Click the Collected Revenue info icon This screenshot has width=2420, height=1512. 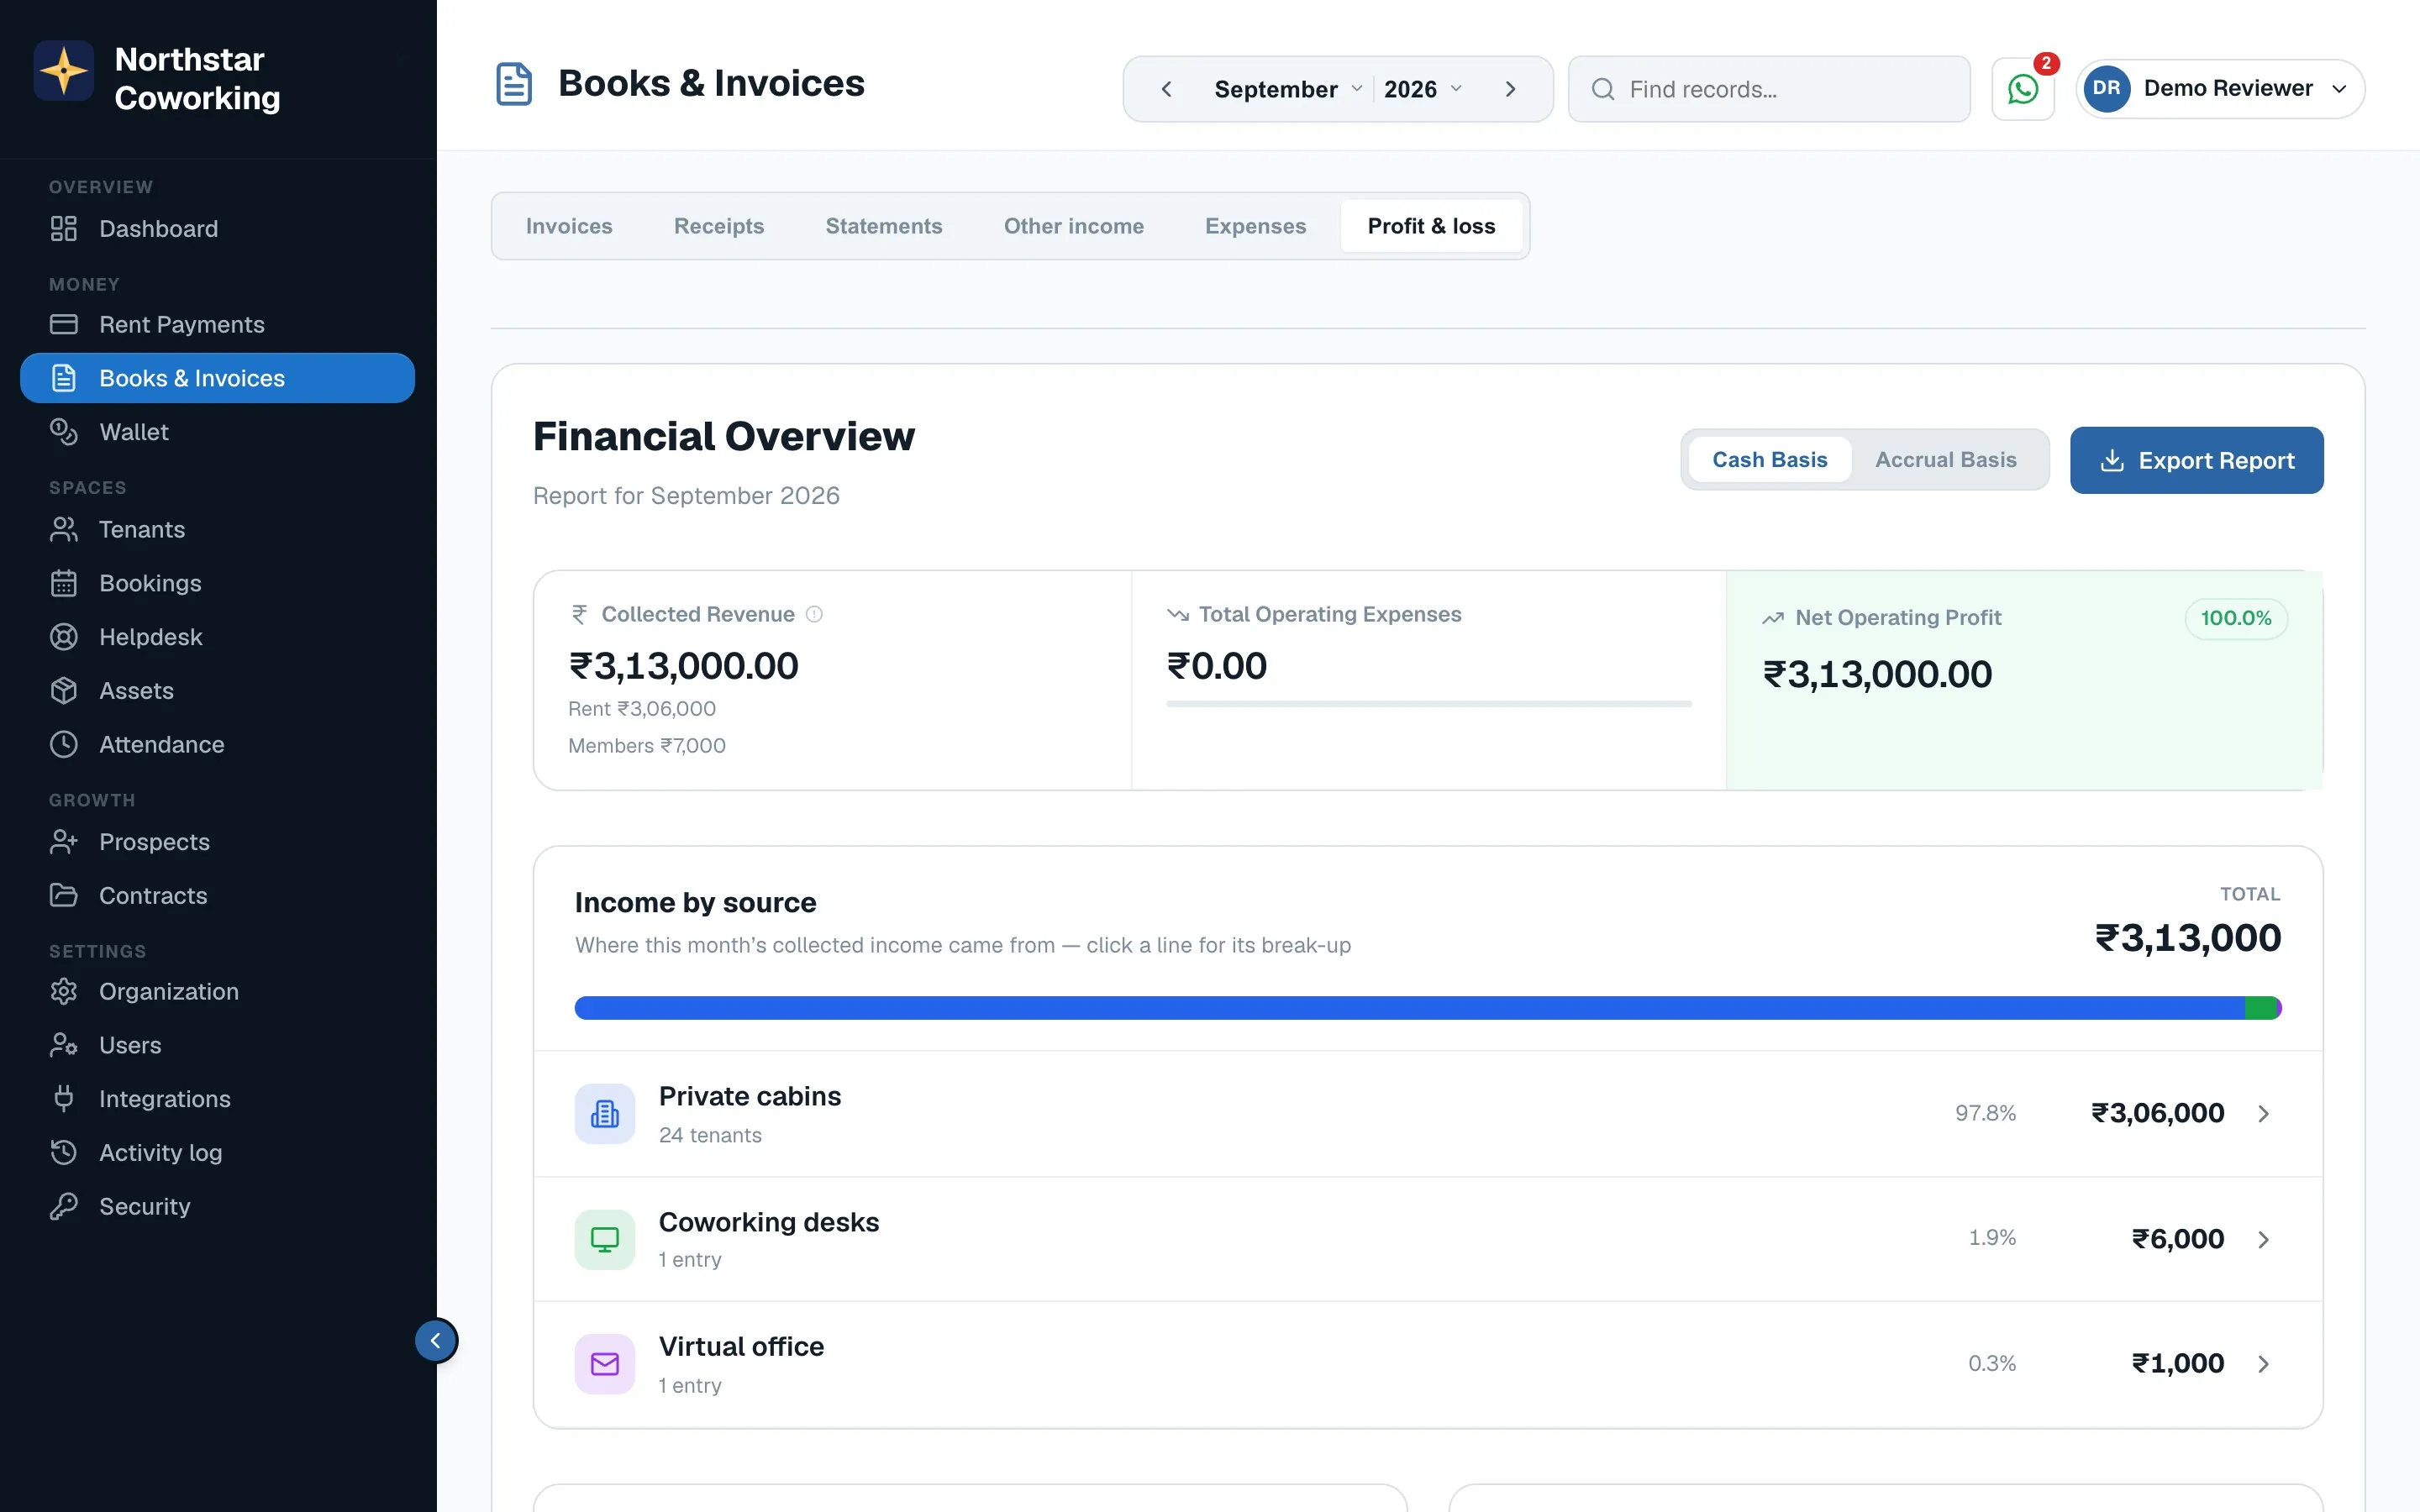coord(814,614)
